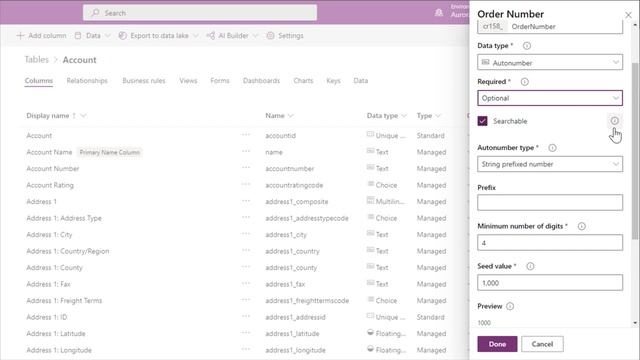Open Settings gear in toolbar
The height and width of the screenshot is (360, 640).
270,36
